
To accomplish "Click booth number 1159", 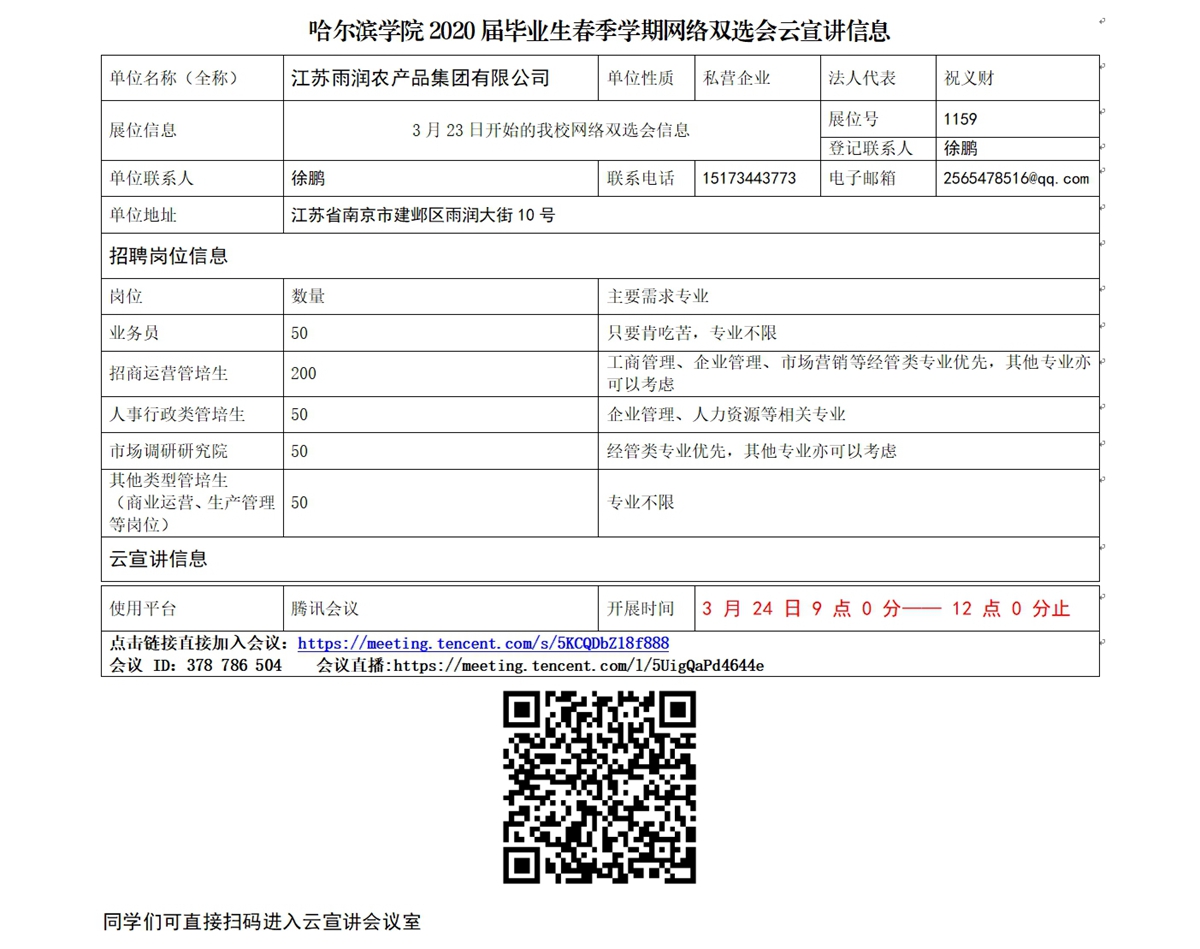I will (960, 119).
